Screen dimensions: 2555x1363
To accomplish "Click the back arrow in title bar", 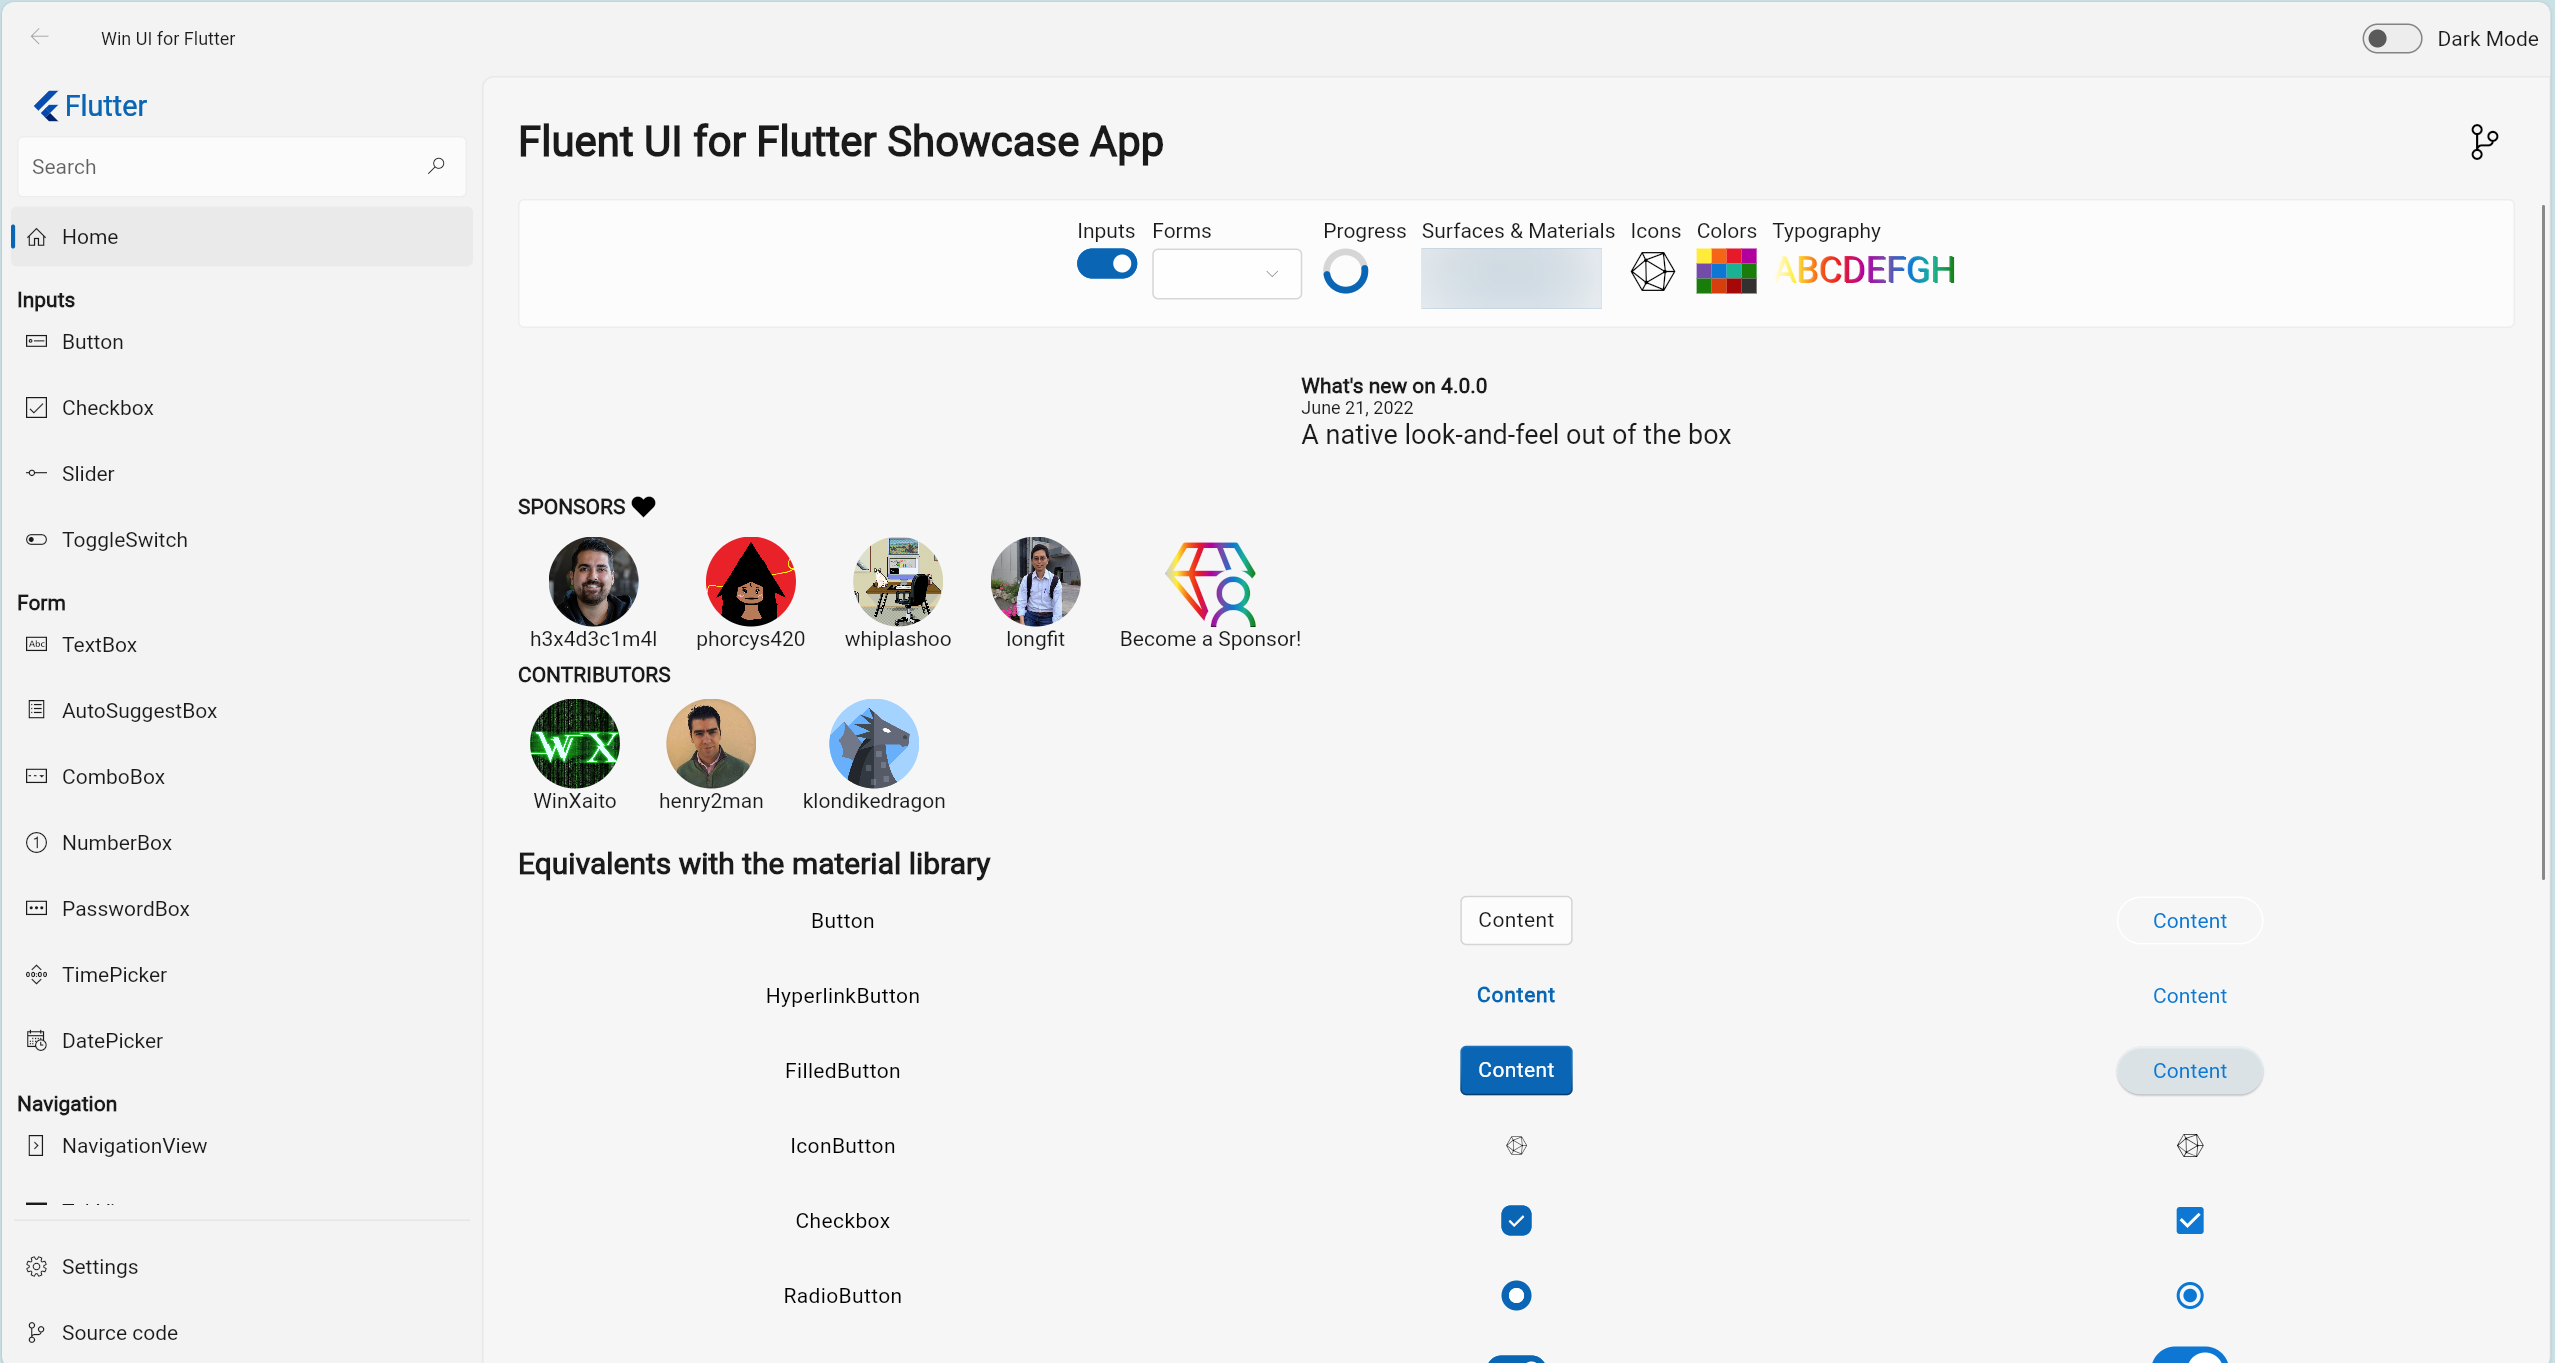I will (40, 37).
